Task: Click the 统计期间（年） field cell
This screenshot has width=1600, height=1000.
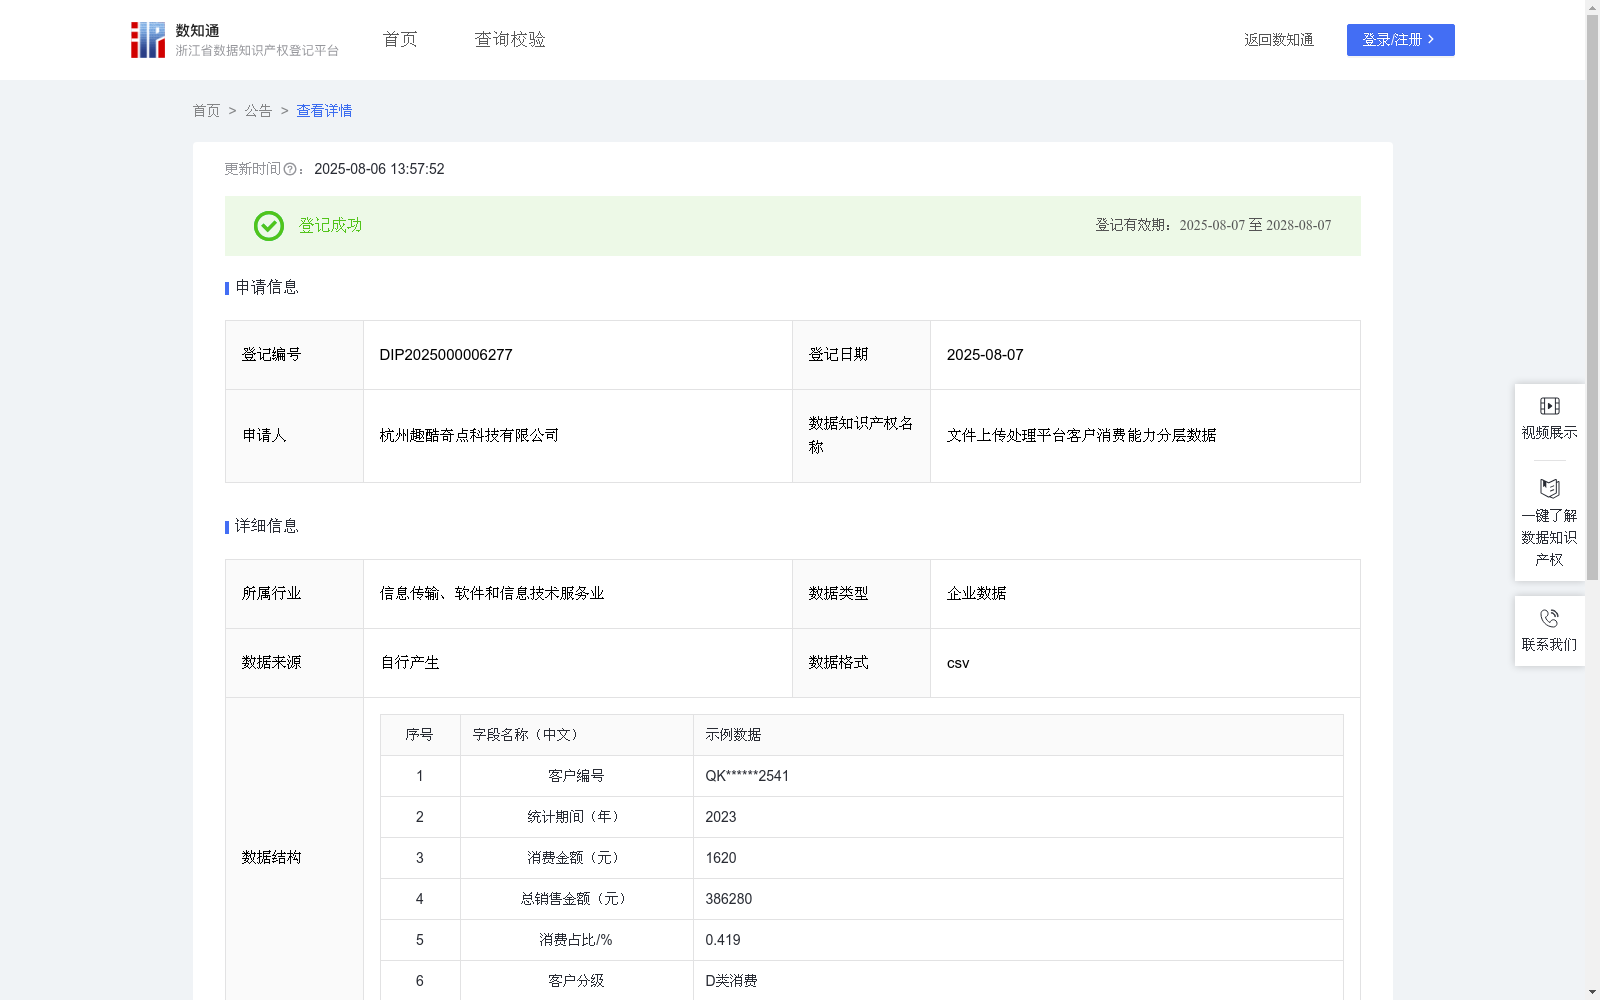Action: 576,817
